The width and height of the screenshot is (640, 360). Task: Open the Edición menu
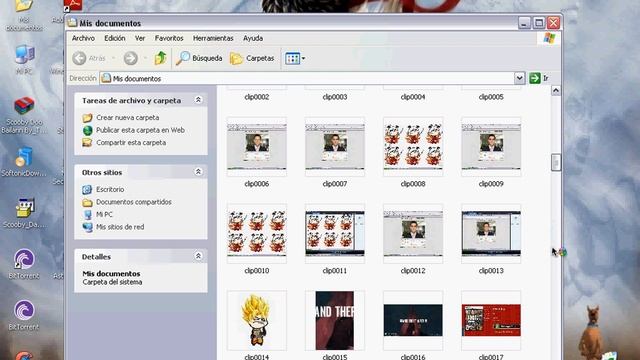click(115, 38)
